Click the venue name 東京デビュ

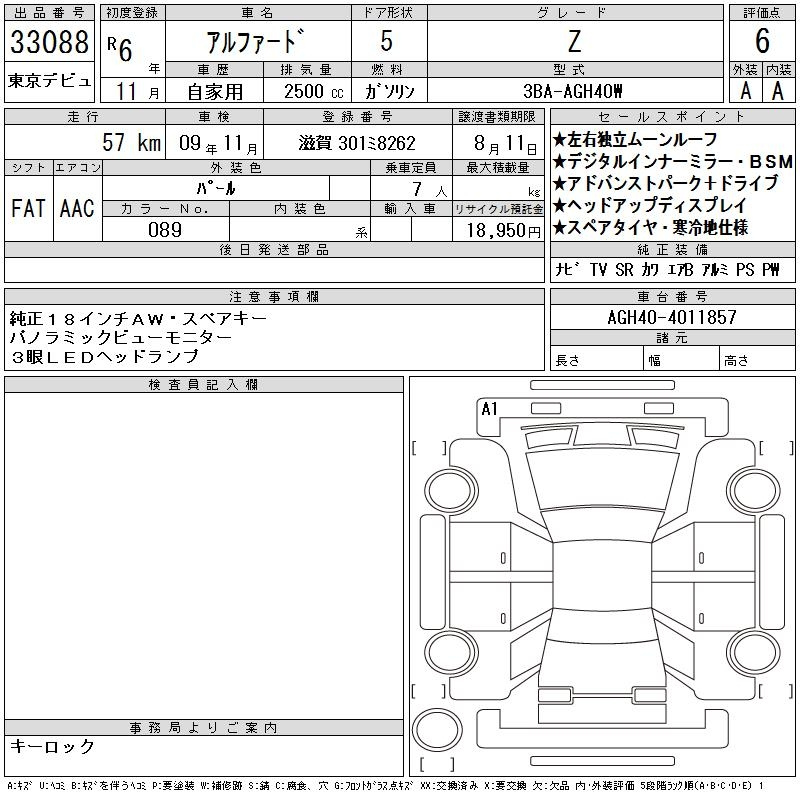pyautogui.click(x=49, y=81)
